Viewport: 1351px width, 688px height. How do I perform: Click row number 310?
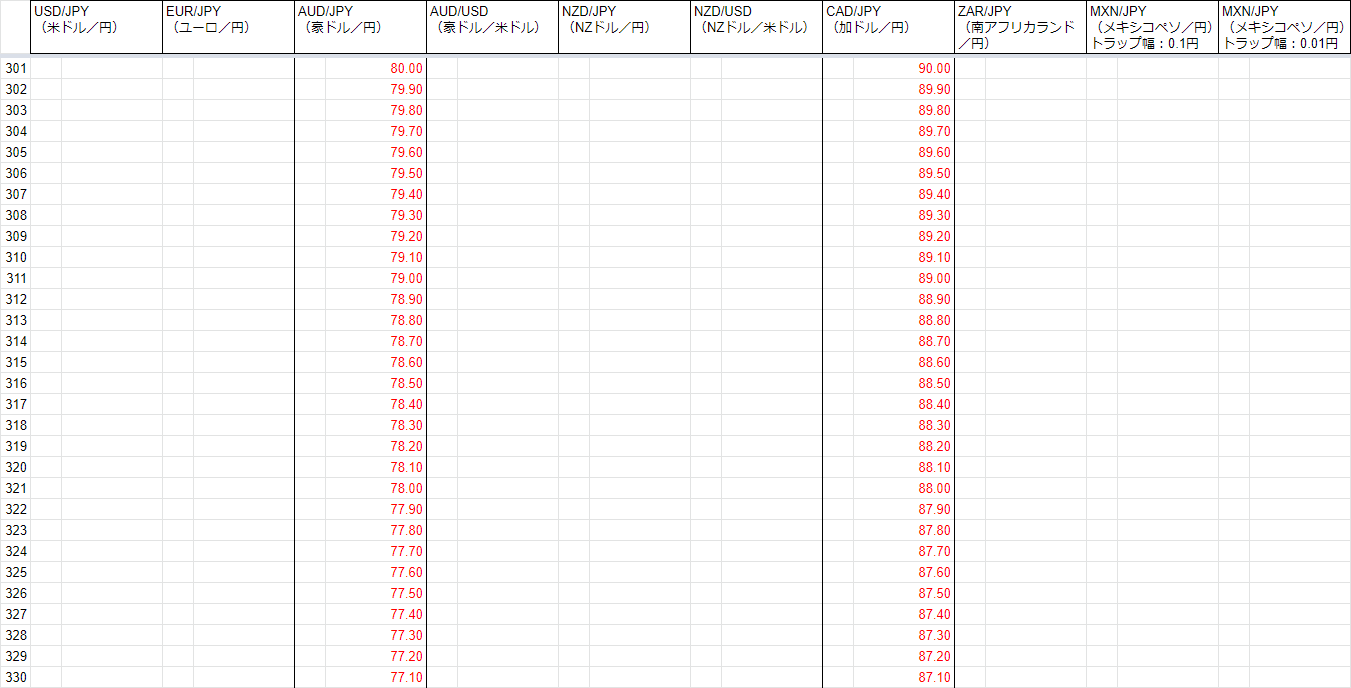pyautogui.click(x=15, y=257)
